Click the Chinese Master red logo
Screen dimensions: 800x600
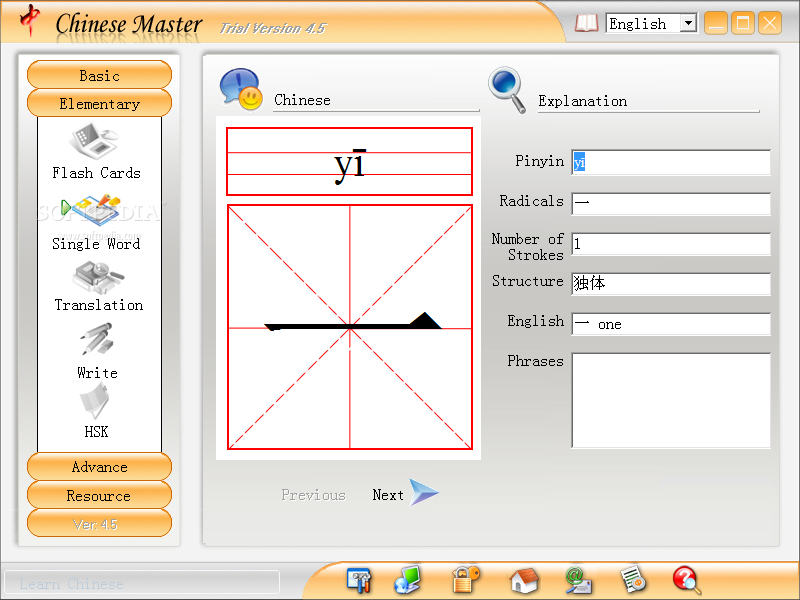click(30, 20)
